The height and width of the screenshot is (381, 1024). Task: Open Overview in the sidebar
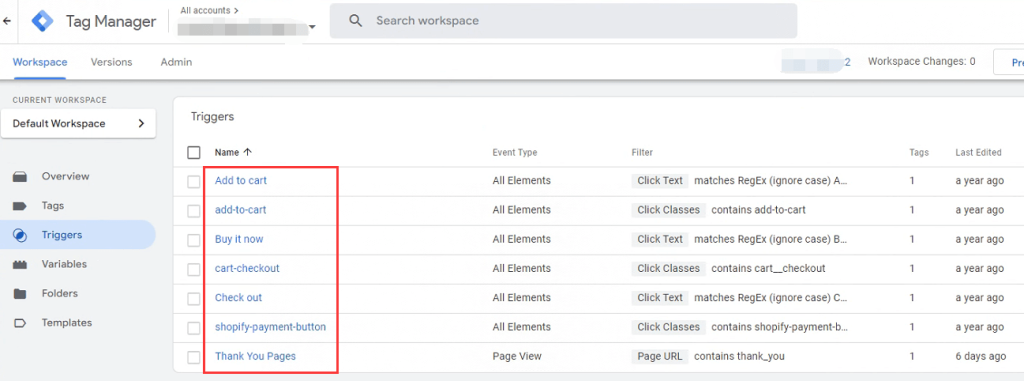click(x=65, y=176)
